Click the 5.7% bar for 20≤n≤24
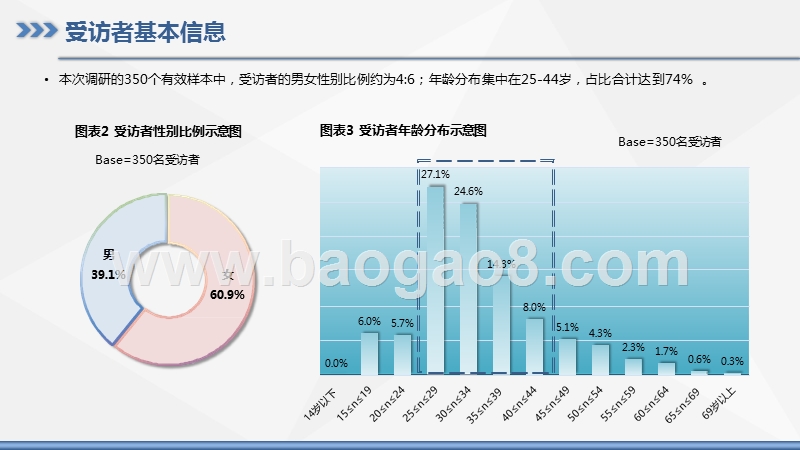The width and height of the screenshot is (800, 450). pyautogui.click(x=403, y=355)
